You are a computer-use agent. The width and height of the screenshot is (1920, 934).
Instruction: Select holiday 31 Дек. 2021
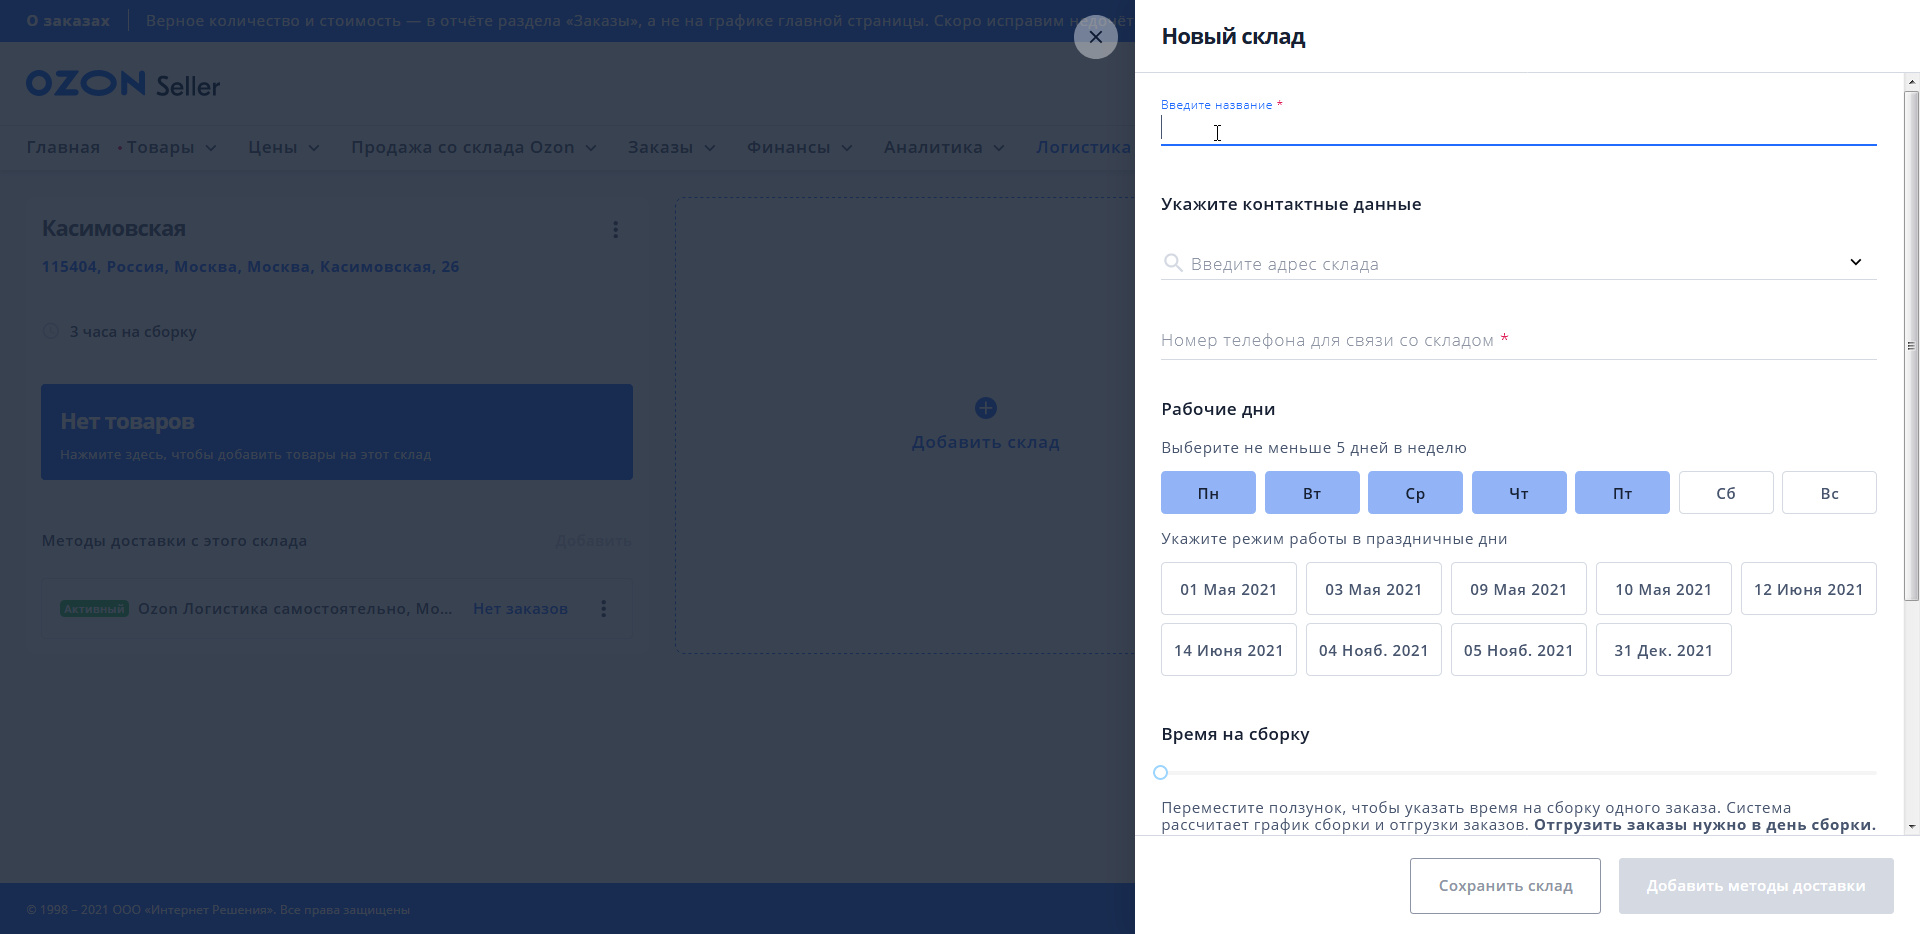(1664, 650)
